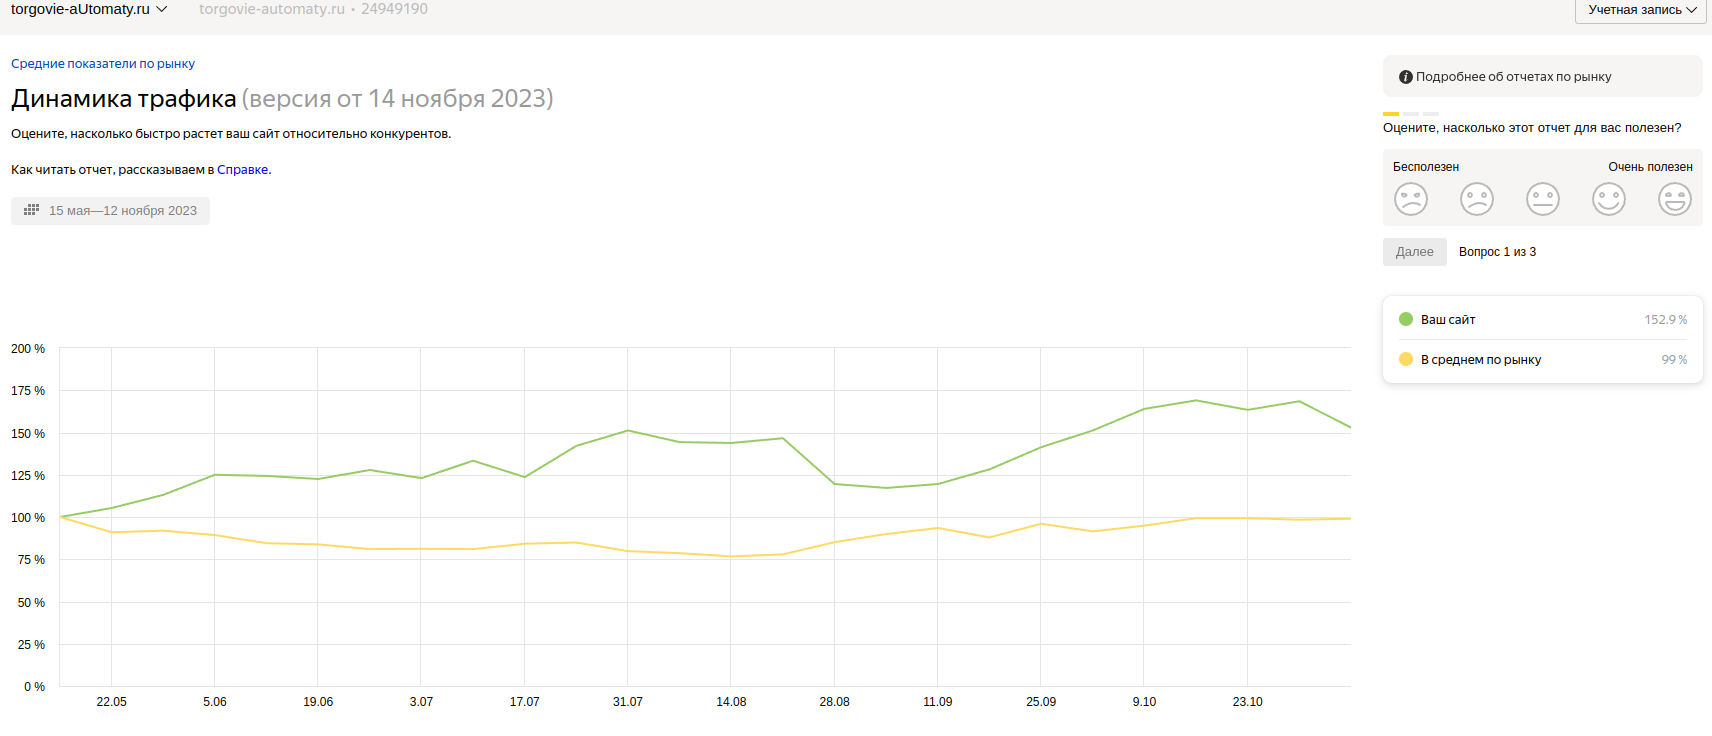The width and height of the screenshot is (1712, 736).
Task: Click the info icon beside 'Подробнее об отчетах'
Action: (1406, 77)
